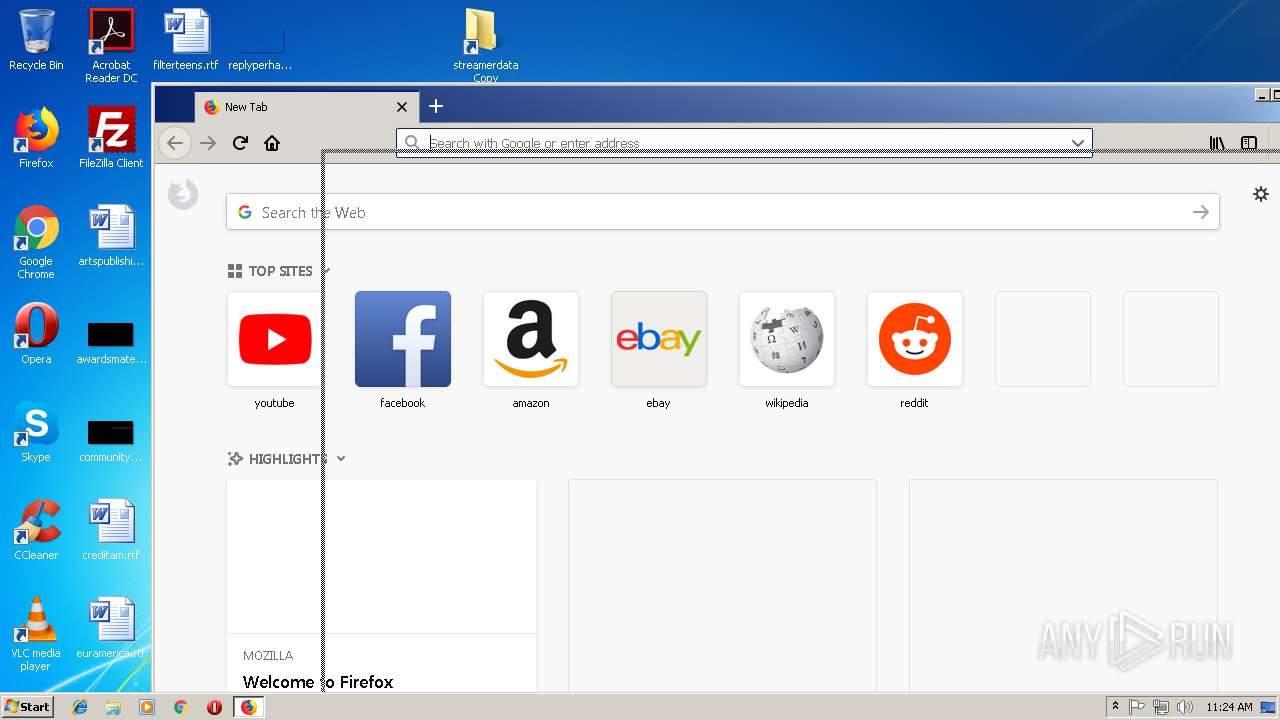Open the Windows Start menu
Image resolution: width=1280 pixels, height=720 pixels.
(28, 706)
